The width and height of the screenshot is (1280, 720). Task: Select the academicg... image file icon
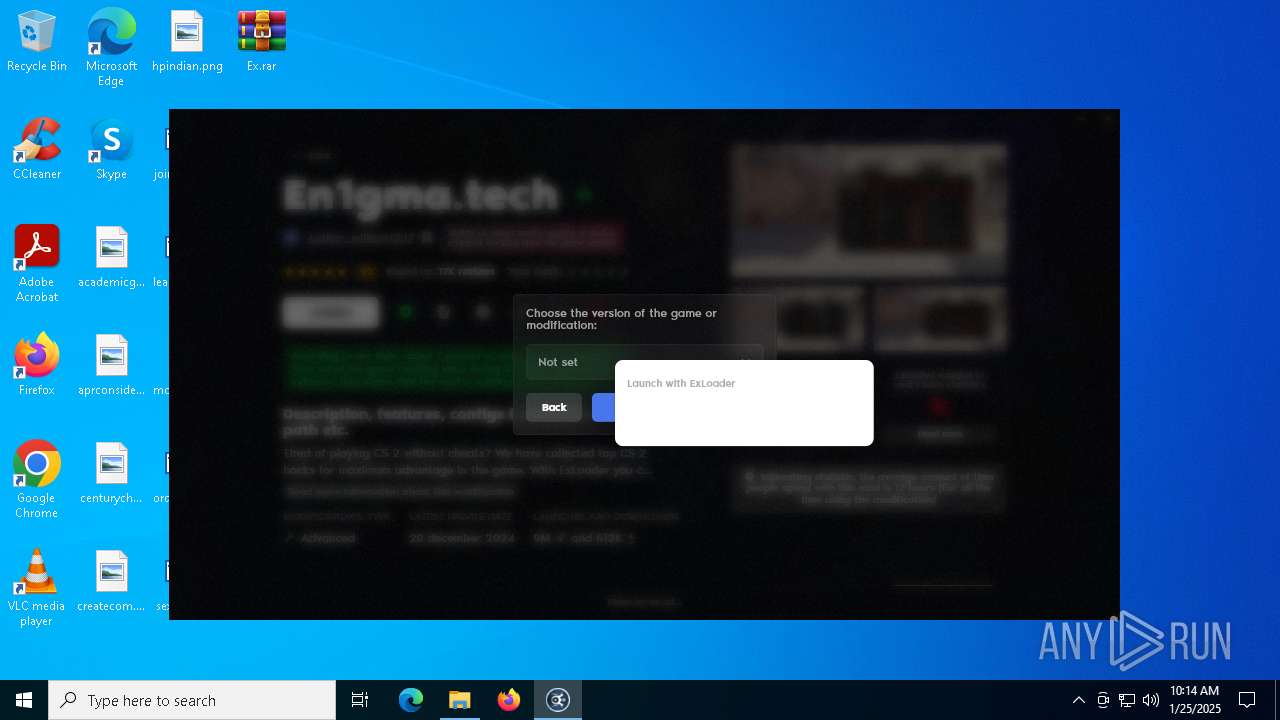[x=111, y=258]
